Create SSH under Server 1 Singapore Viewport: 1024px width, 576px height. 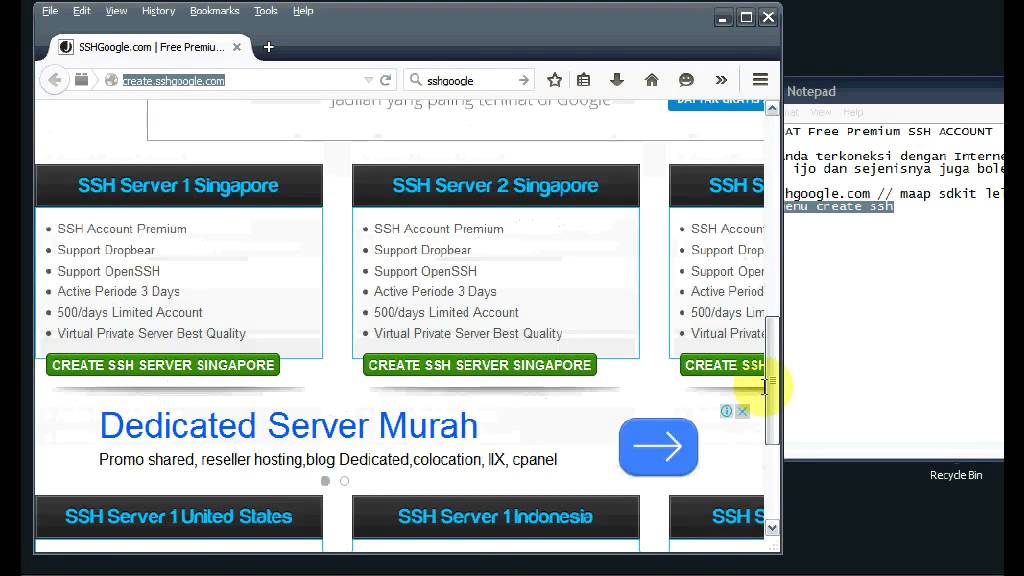(x=163, y=365)
